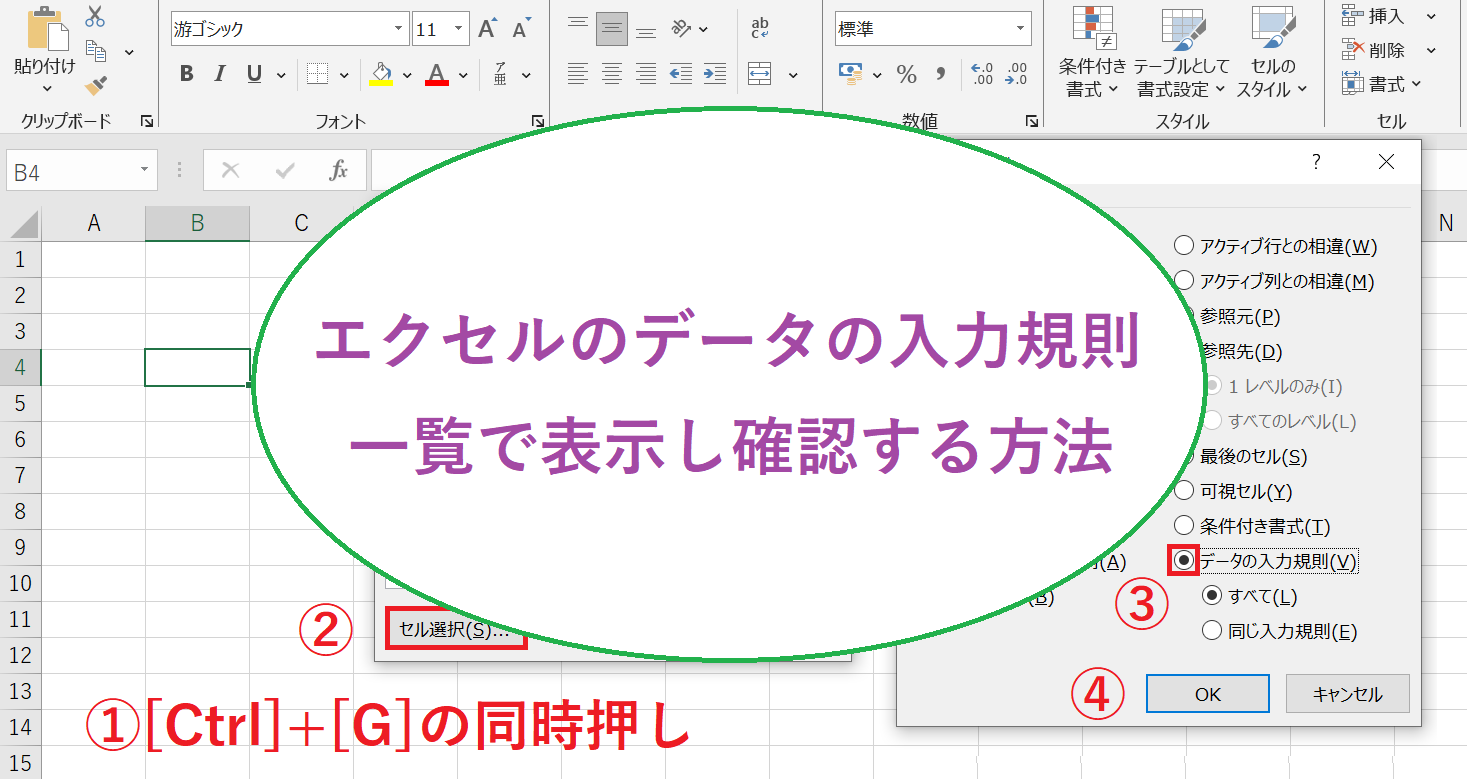
Task: Click the insert function fx icon
Action: click(x=339, y=171)
